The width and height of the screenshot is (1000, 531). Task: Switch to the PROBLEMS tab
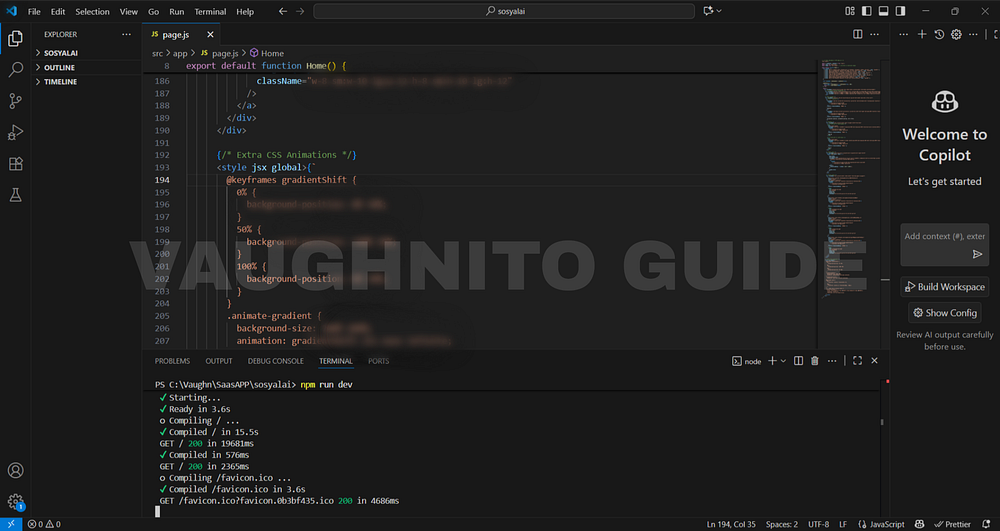coord(172,361)
